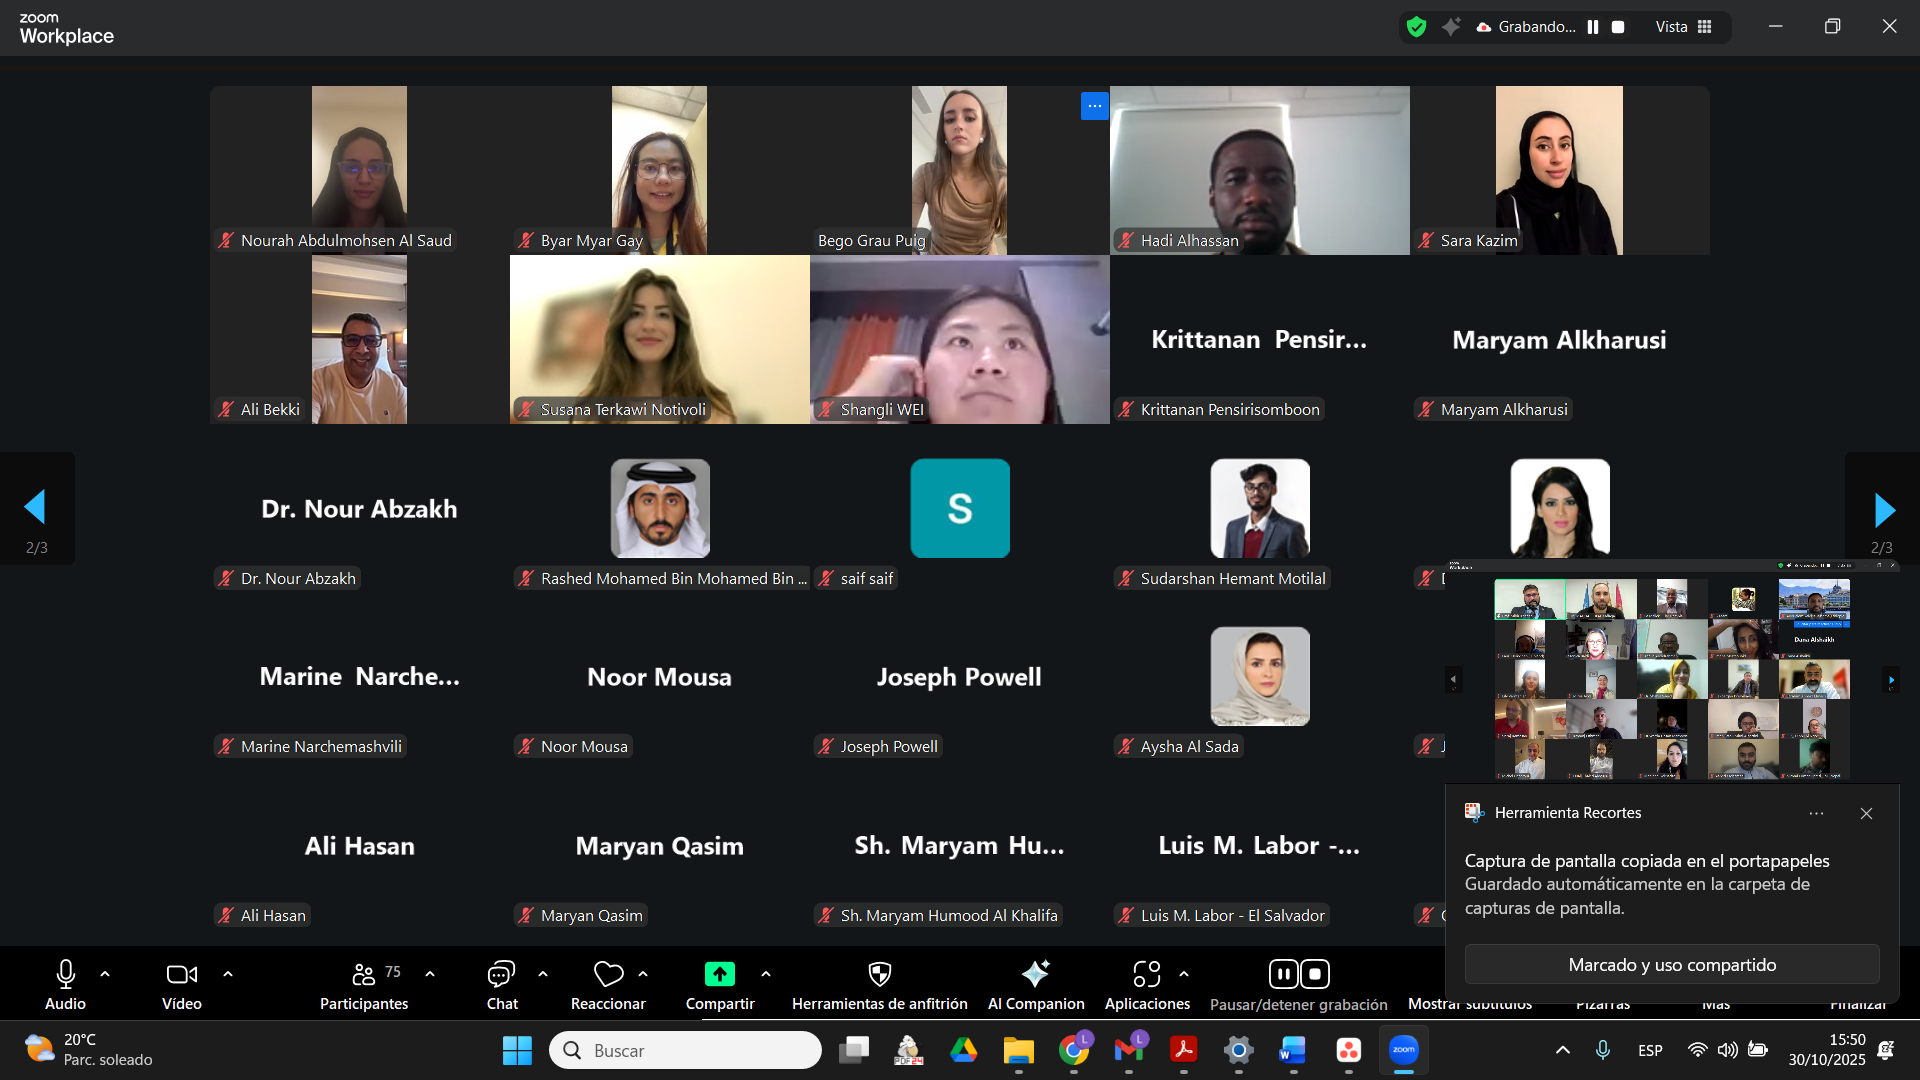1920x1080 pixels.
Task: Open Herramientas de anfitrión shield icon
Action: point(879,974)
